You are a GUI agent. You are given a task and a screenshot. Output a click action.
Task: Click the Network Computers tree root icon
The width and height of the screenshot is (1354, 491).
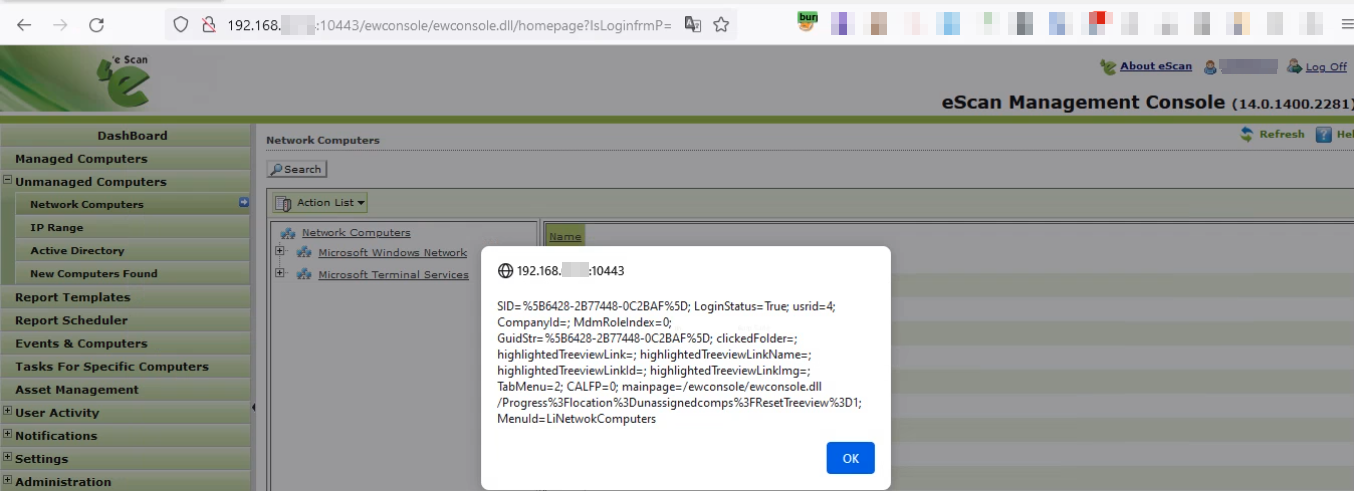pyautogui.click(x=289, y=233)
